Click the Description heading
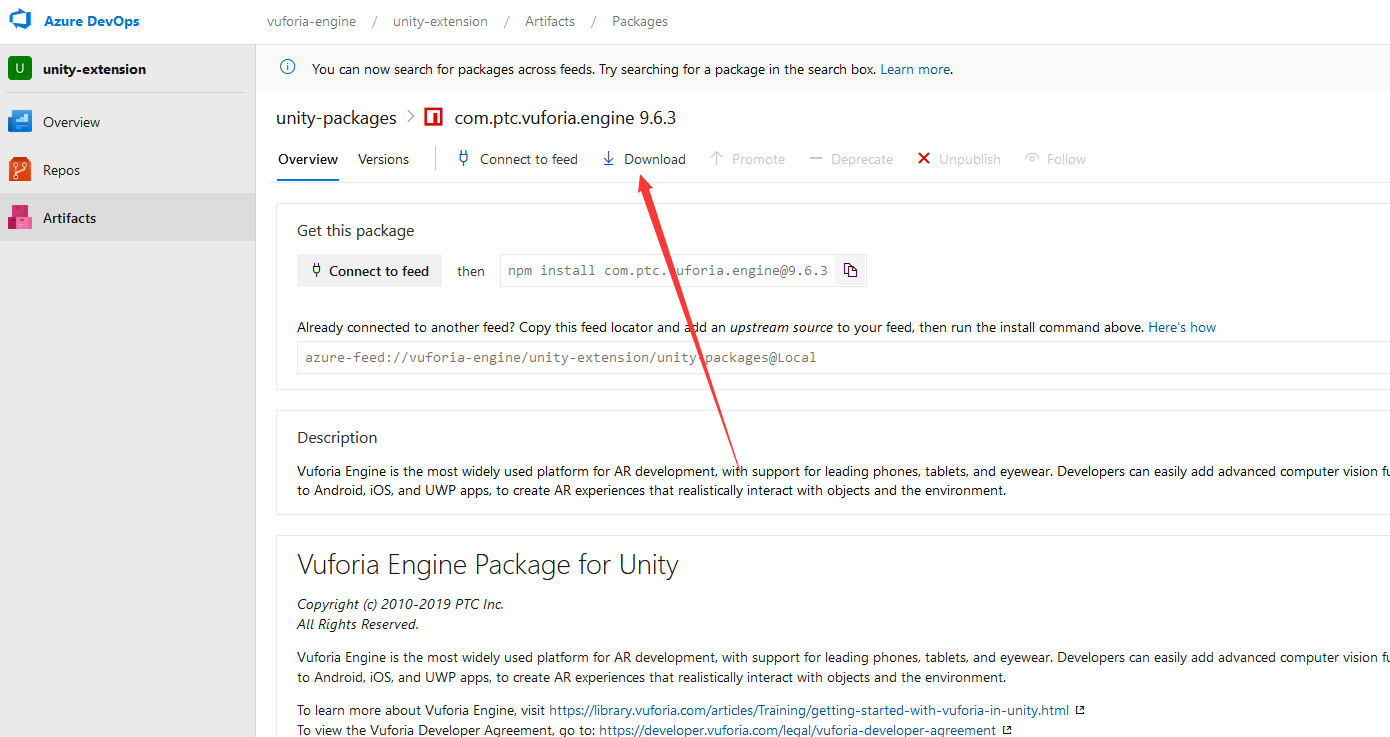This screenshot has height=737, width=1390. point(337,438)
